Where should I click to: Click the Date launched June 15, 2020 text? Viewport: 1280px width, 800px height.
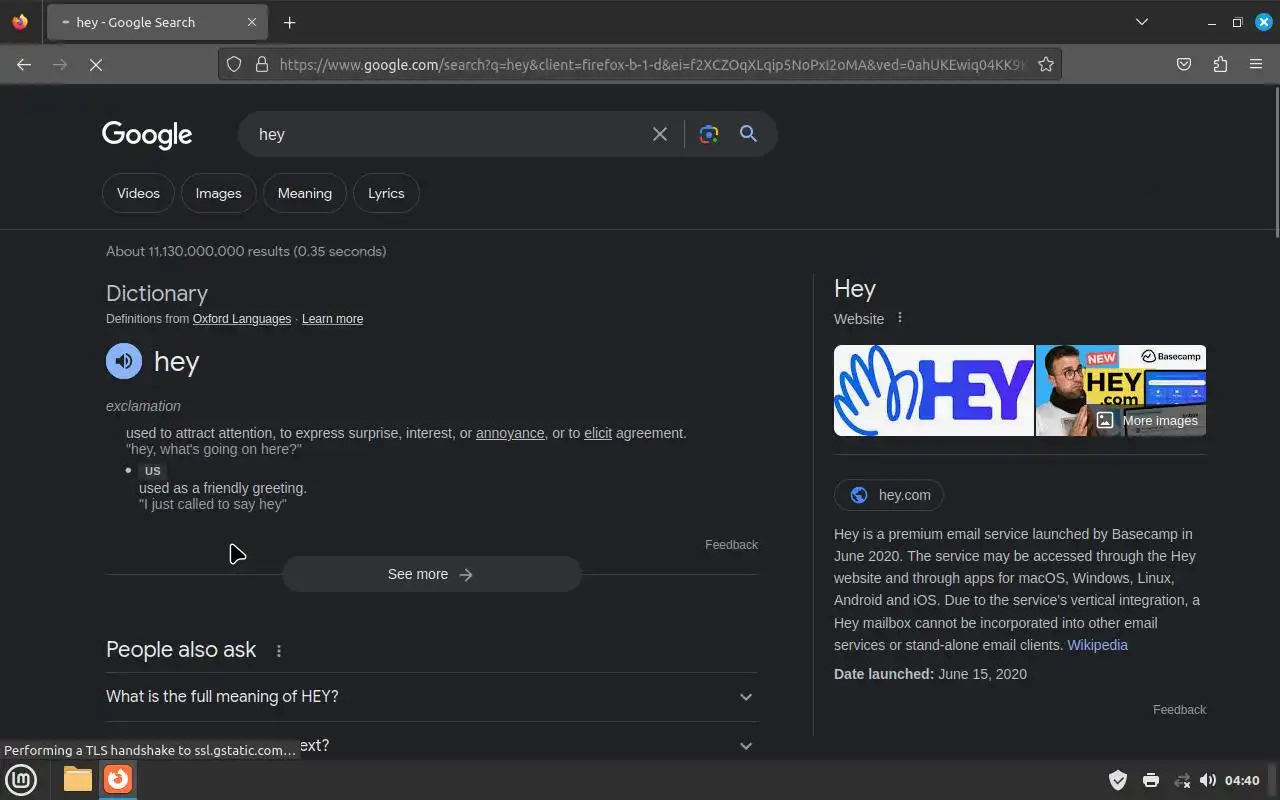click(x=930, y=674)
